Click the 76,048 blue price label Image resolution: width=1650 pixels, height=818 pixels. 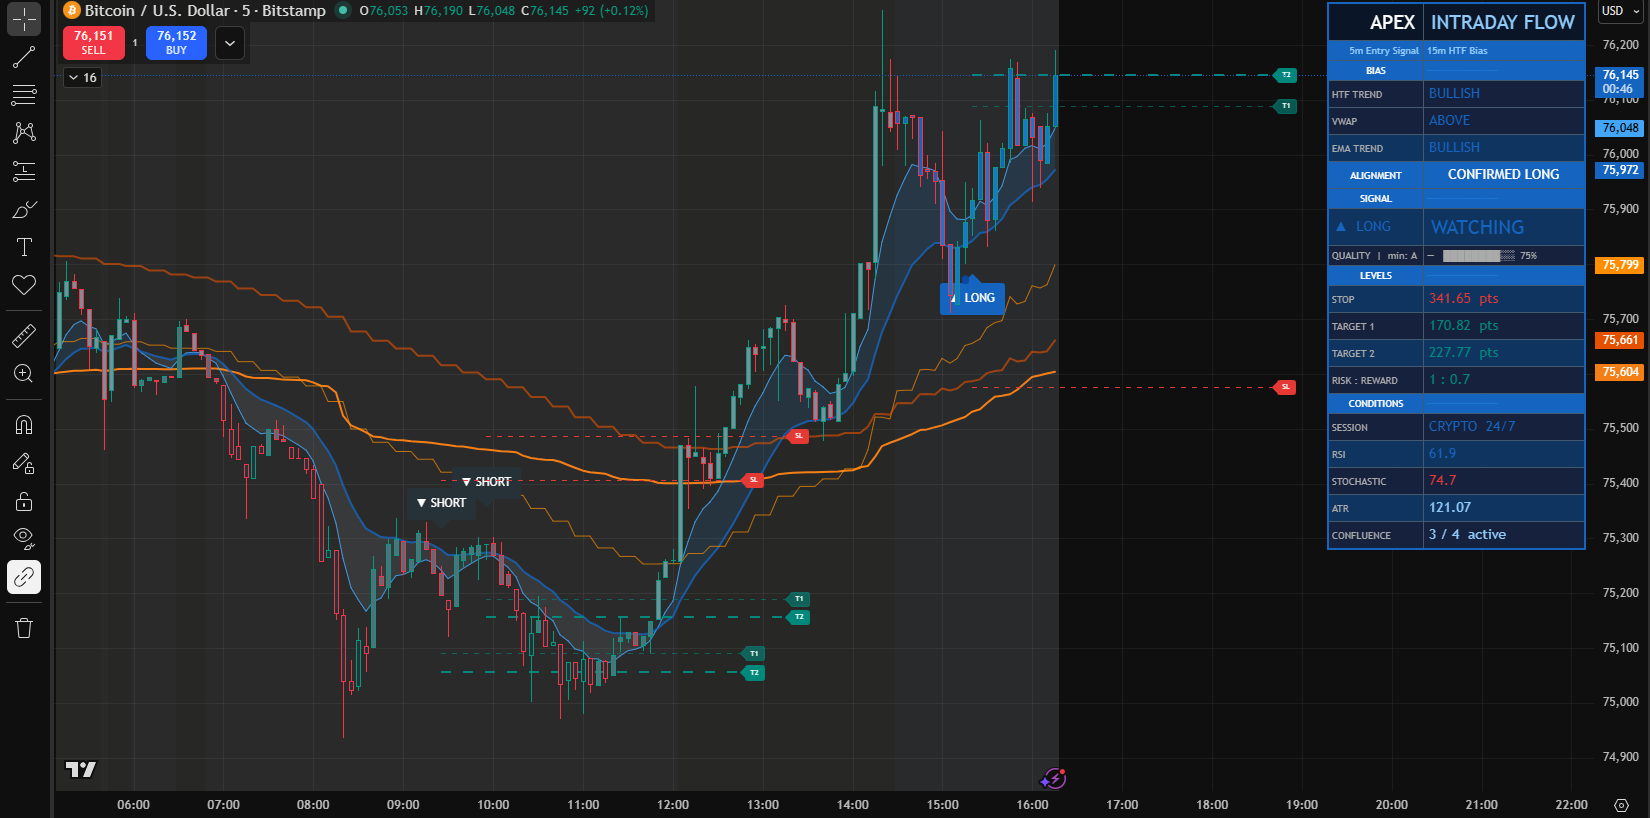tap(1620, 128)
